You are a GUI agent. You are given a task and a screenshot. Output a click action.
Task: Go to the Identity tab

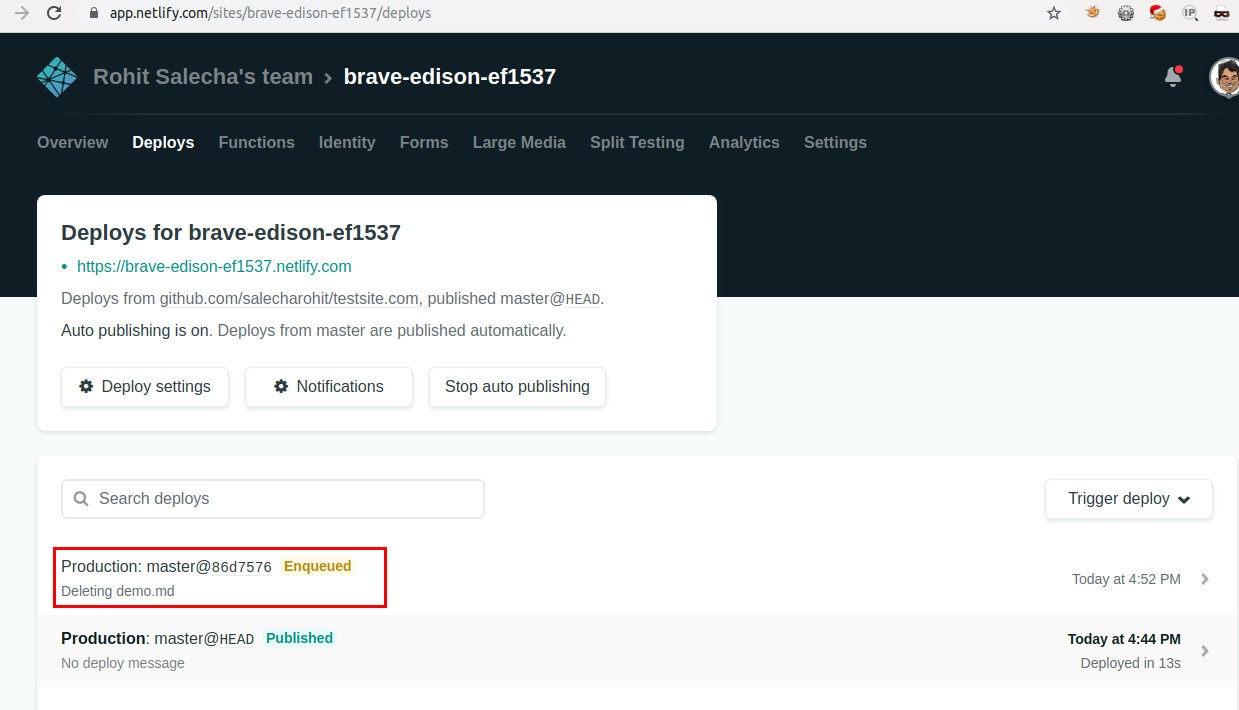click(347, 143)
